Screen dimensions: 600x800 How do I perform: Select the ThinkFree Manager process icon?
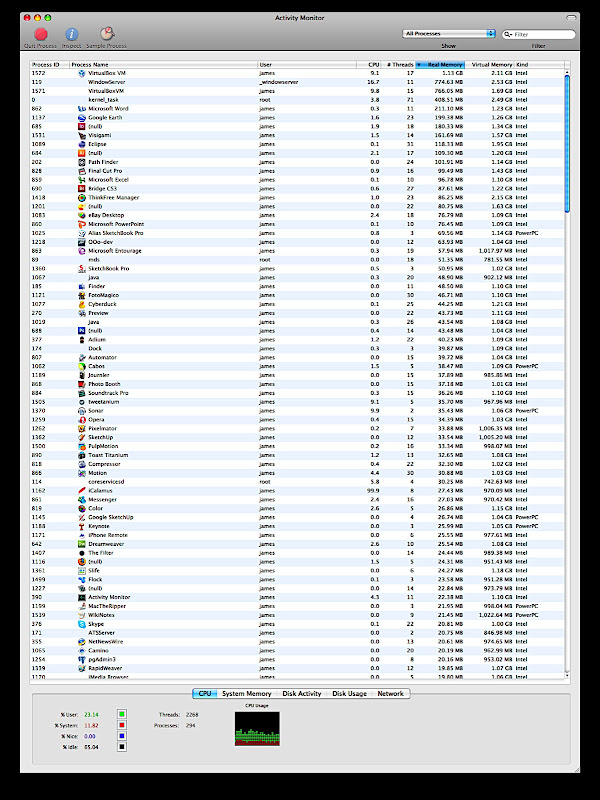pyautogui.click(x=82, y=197)
